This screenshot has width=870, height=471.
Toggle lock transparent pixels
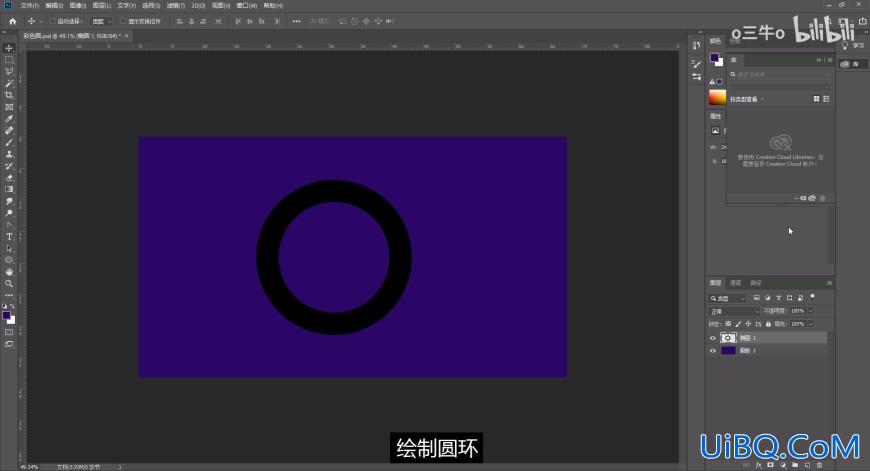[728, 324]
